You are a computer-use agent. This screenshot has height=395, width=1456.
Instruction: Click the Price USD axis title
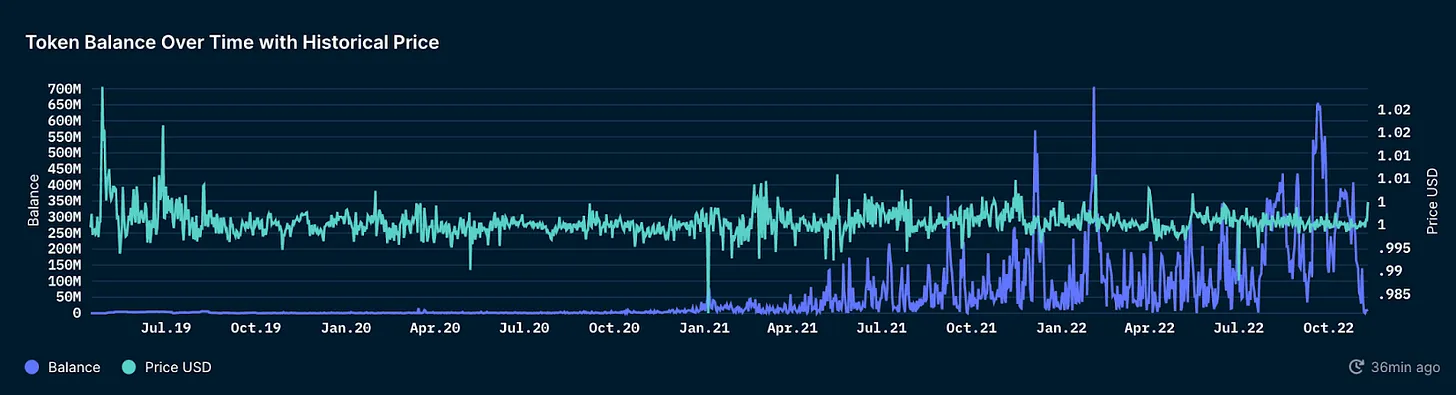pos(1432,201)
